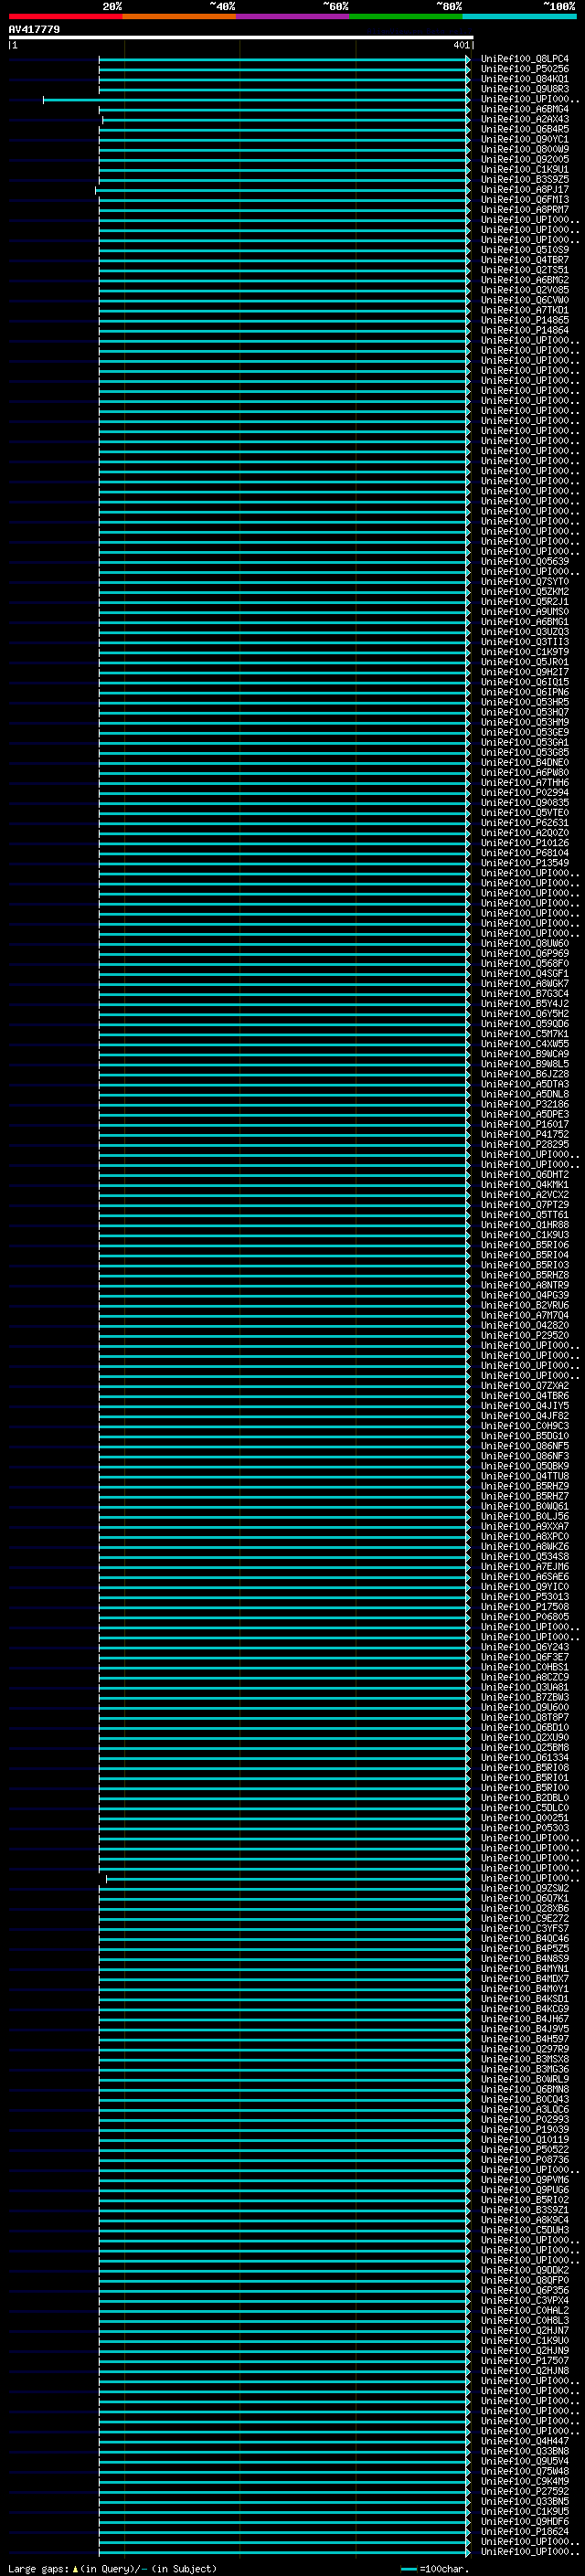
Task: Select hit UniRef100_P08736
Action: (x=525, y=2160)
